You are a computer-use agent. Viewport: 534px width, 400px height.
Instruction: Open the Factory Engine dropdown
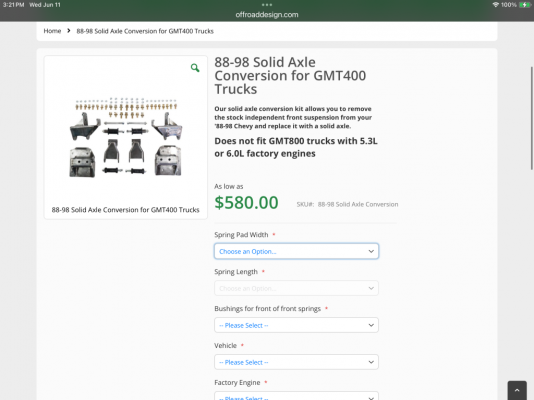pyautogui.click(x=296, y=396)
